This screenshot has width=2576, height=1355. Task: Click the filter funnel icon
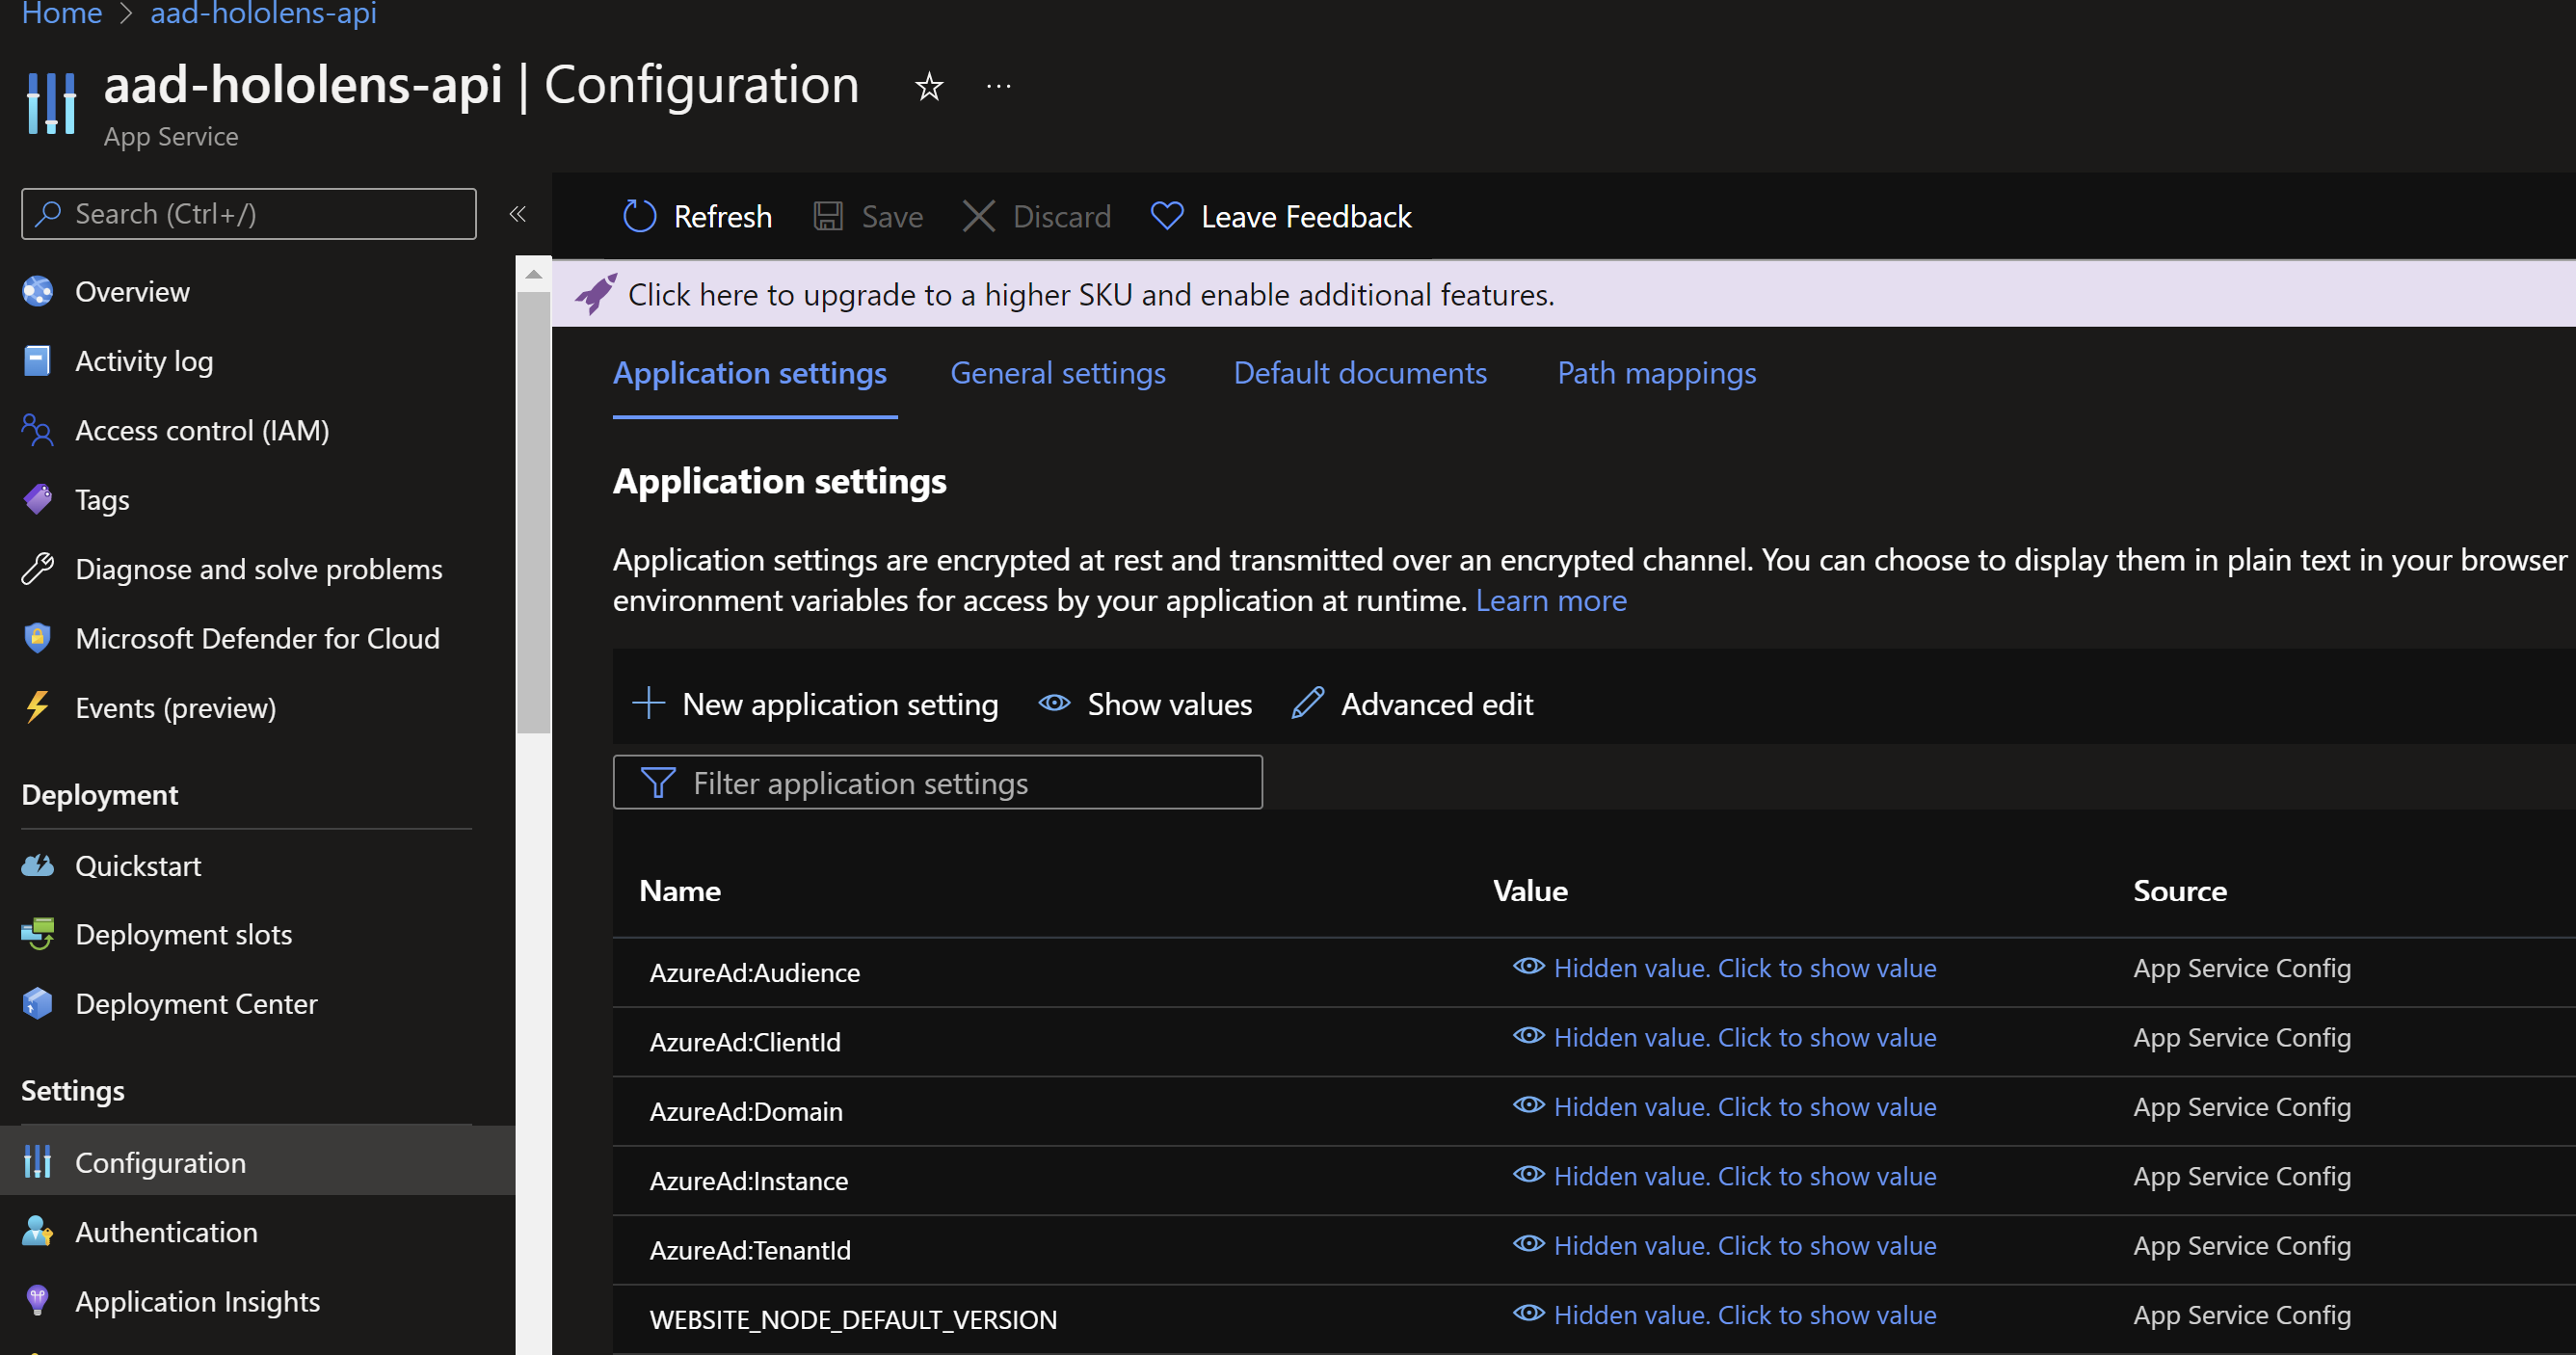tap(657, 782)
